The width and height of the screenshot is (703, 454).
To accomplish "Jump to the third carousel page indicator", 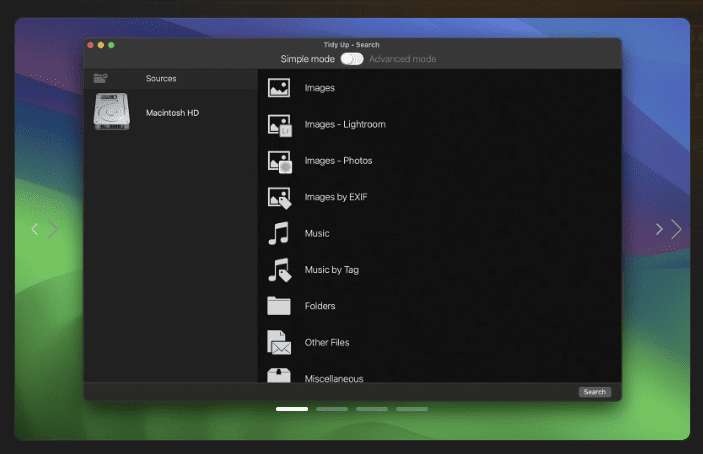I will (372, 409).
